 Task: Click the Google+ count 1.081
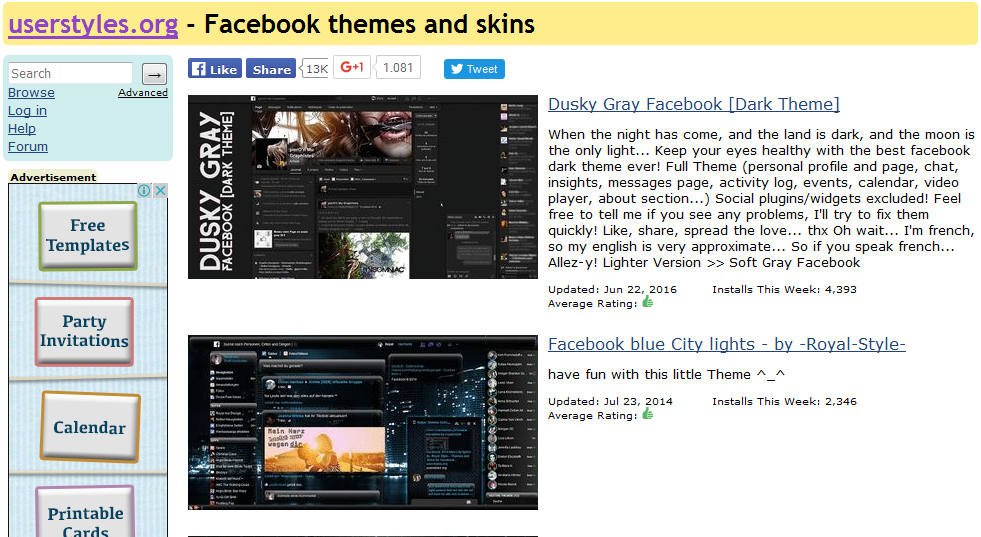[x=398, y=68]
